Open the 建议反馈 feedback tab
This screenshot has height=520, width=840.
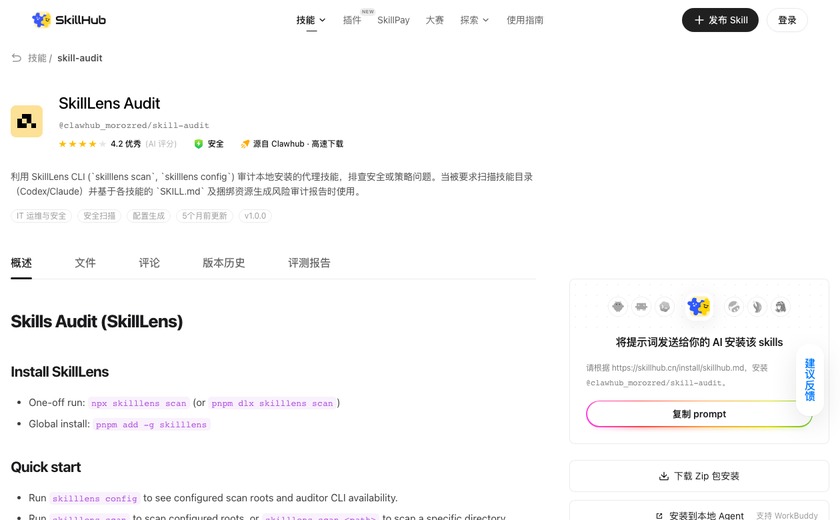(x=810, y=380)
